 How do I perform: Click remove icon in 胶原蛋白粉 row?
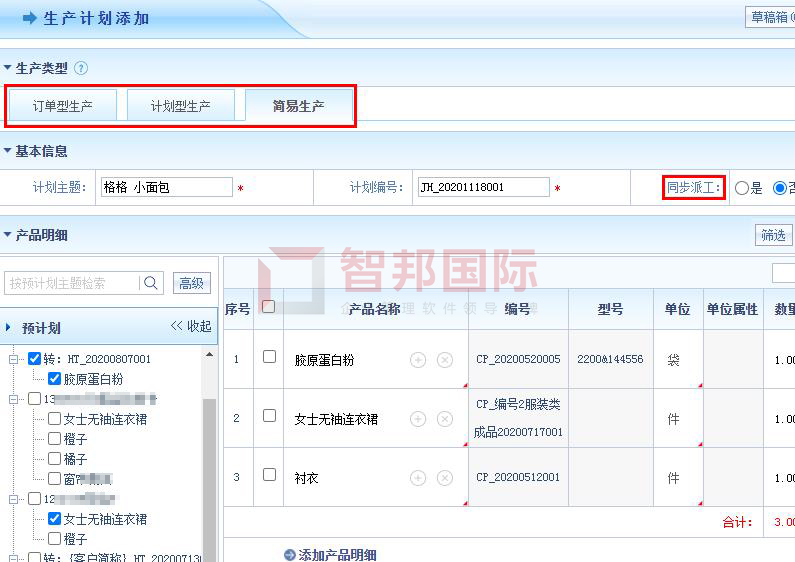click(x=445, y=360)
